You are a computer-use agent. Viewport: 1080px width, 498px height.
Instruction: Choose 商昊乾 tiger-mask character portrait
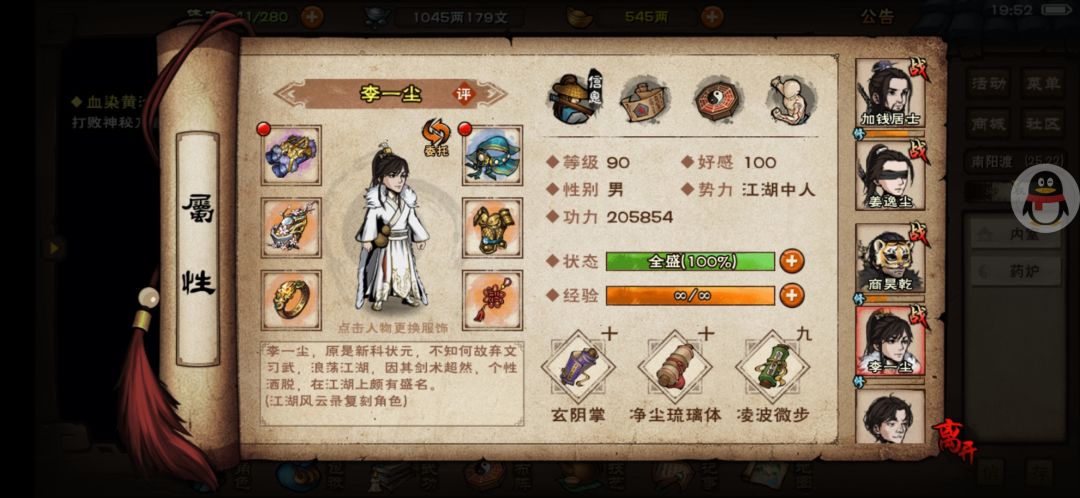pyautogui.click(x=890, y=258)
